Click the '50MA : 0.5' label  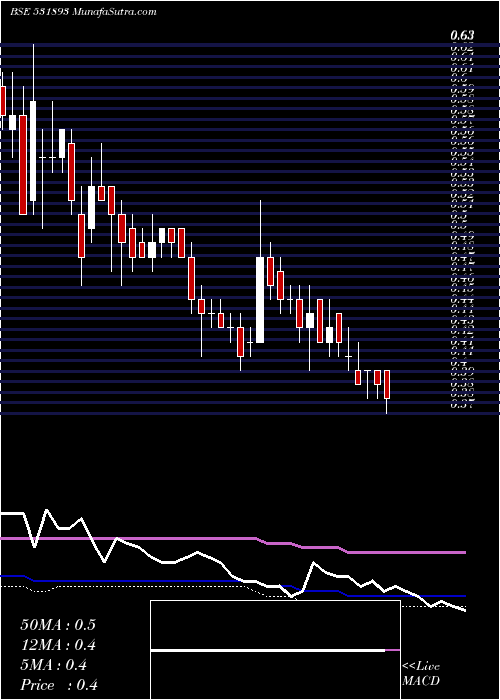point(58,625)
